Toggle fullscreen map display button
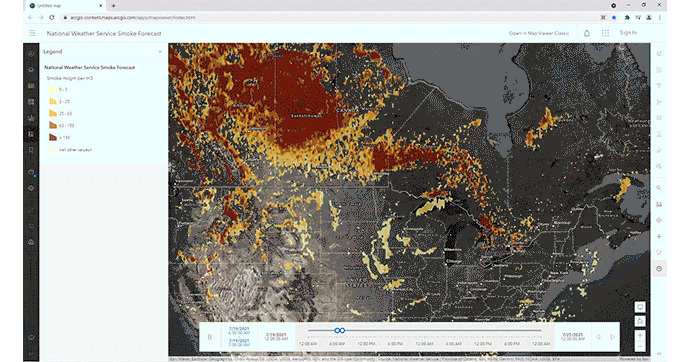 point(640,307)
